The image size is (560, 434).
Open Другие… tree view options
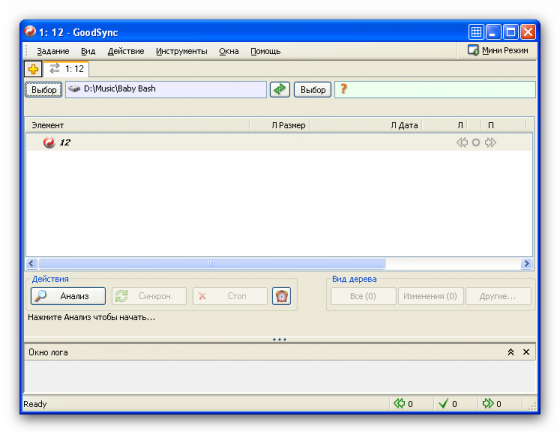click(498, 296)
